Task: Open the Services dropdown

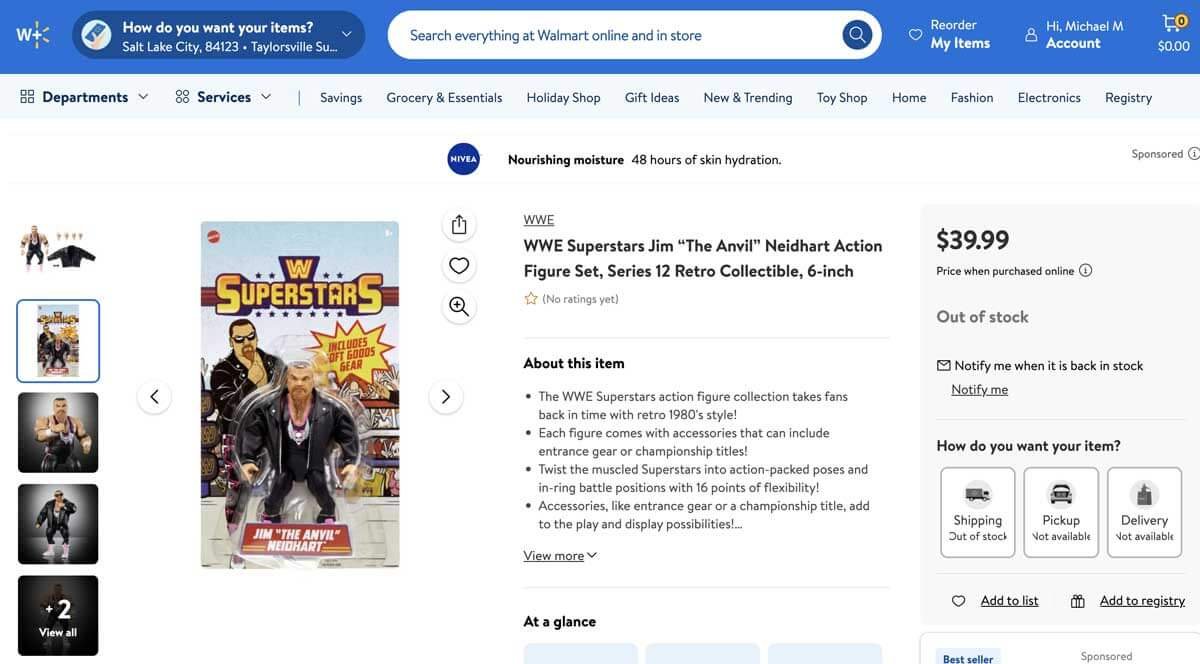Action: pos(223,97)
